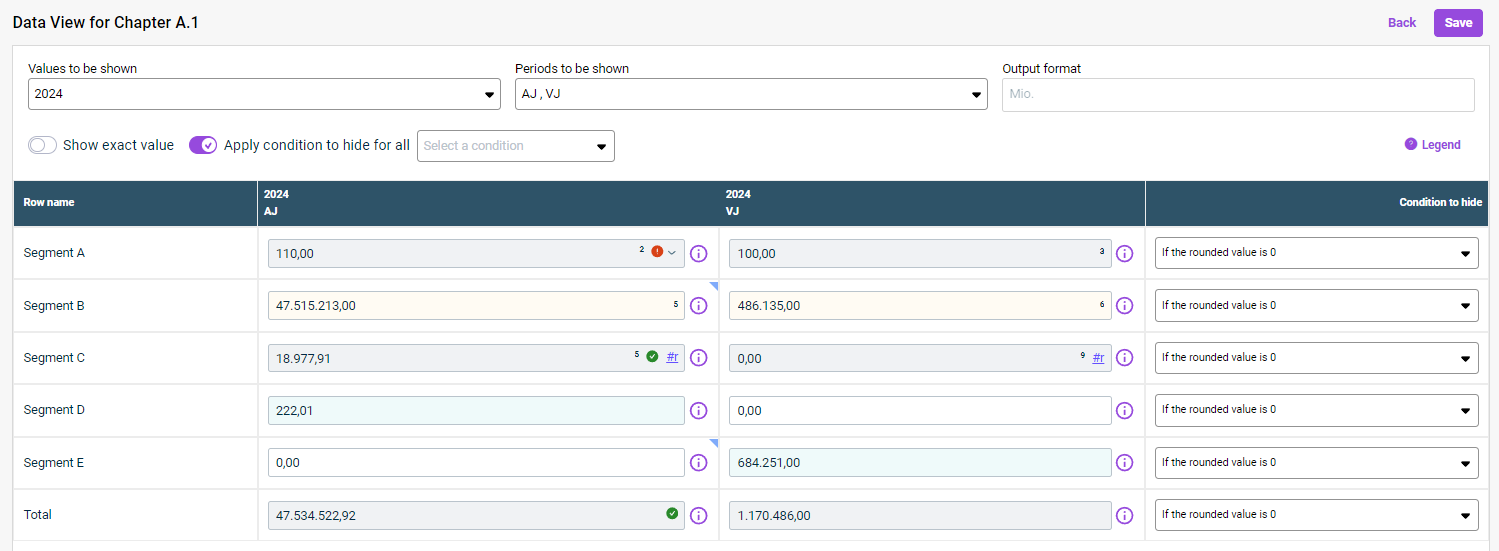The height and width of the screenshot is (551, 1499).
Task: Expand the chevron in Segment A AJ field
Action: (673, 252)
